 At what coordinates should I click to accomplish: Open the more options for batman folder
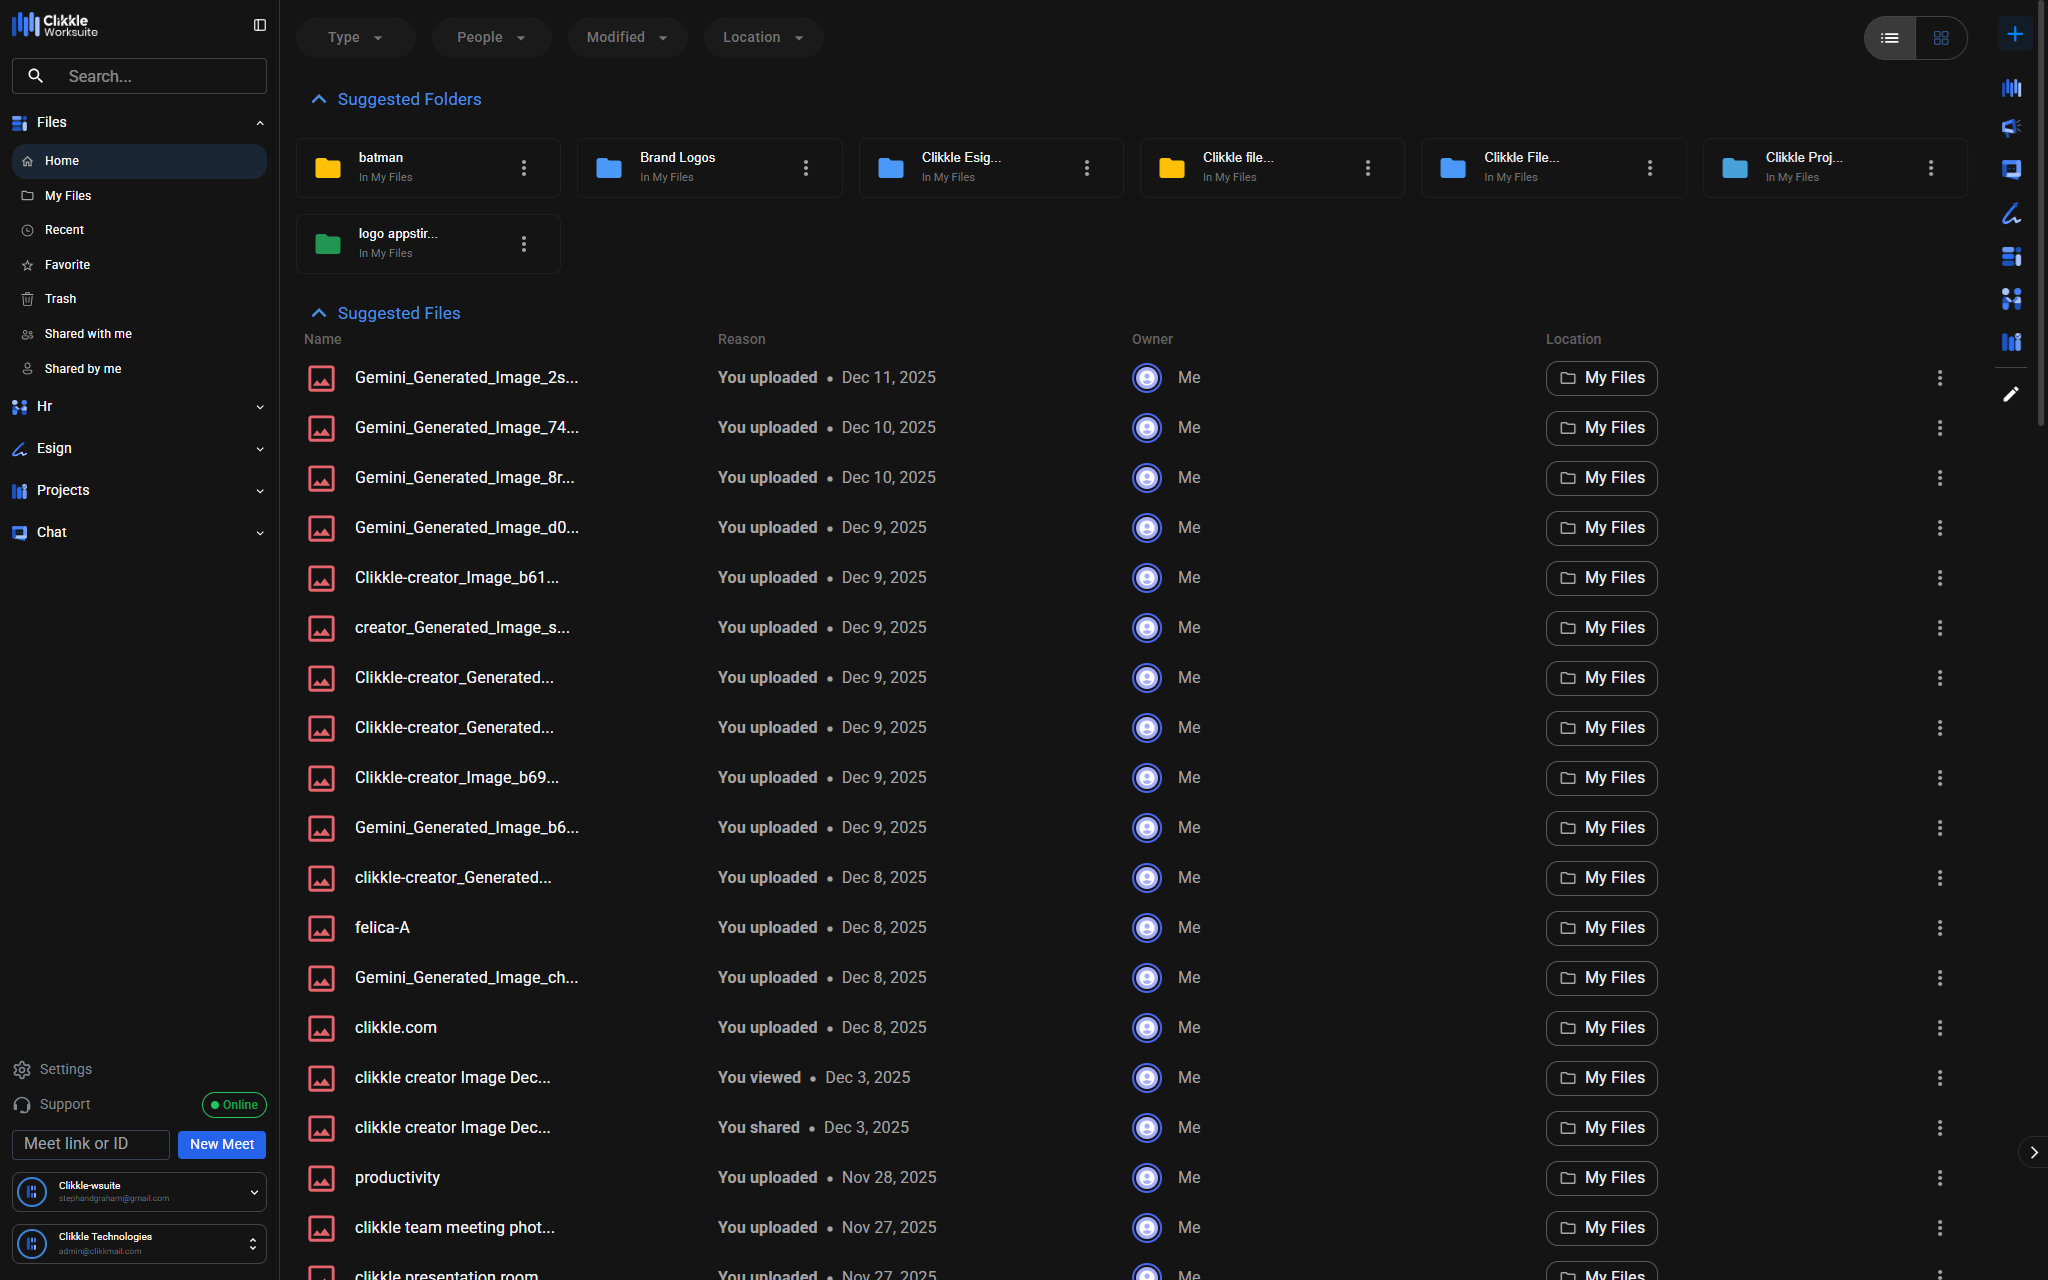click(524, 168)
